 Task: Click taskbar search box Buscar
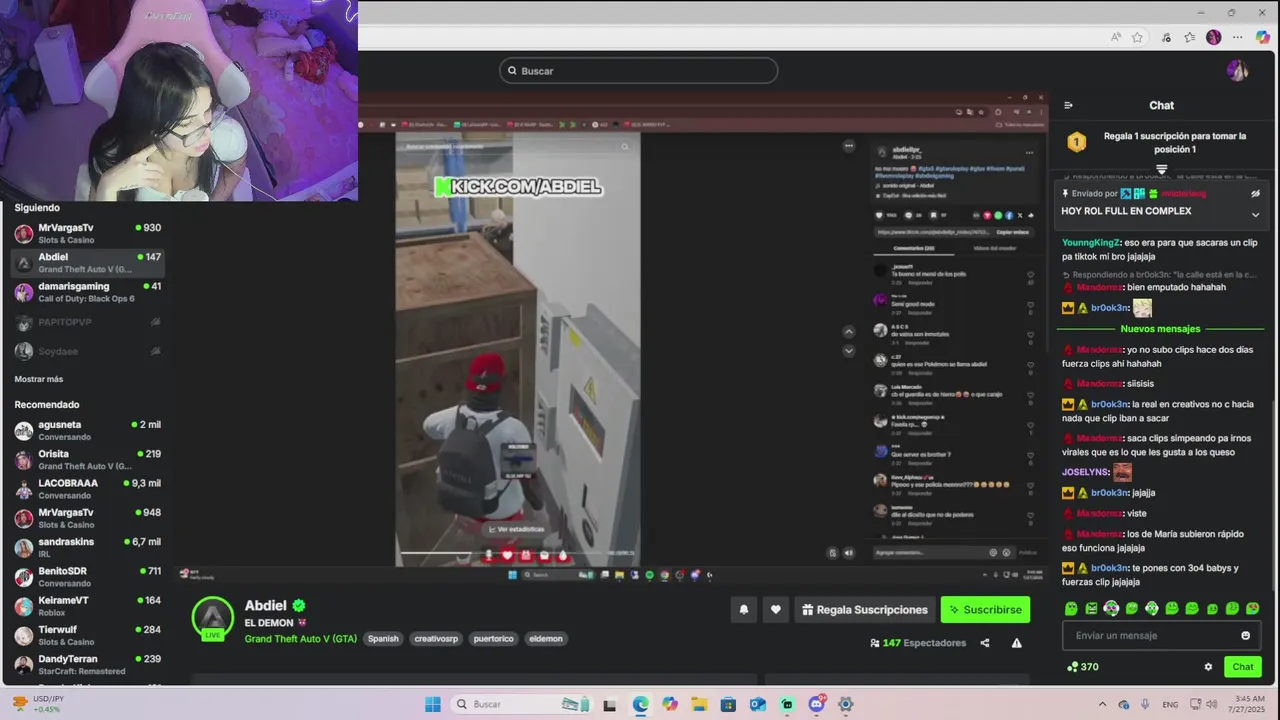coord(522,704)
